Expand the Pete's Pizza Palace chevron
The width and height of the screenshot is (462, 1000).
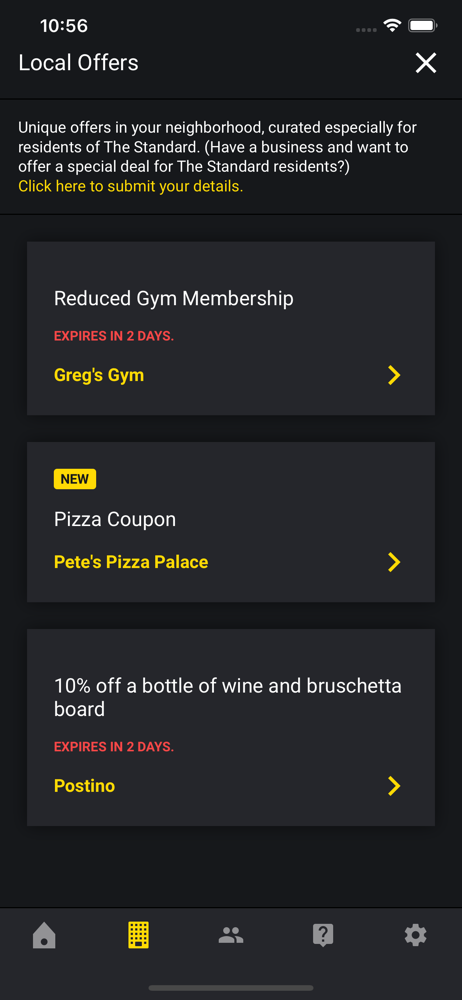(x=394, y=562)
